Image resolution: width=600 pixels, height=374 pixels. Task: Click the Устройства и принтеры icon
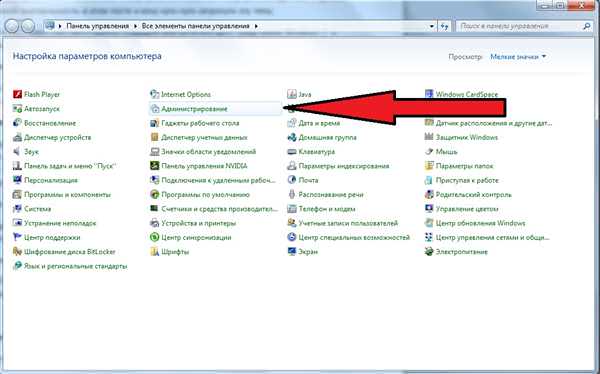tap(155, 223)
